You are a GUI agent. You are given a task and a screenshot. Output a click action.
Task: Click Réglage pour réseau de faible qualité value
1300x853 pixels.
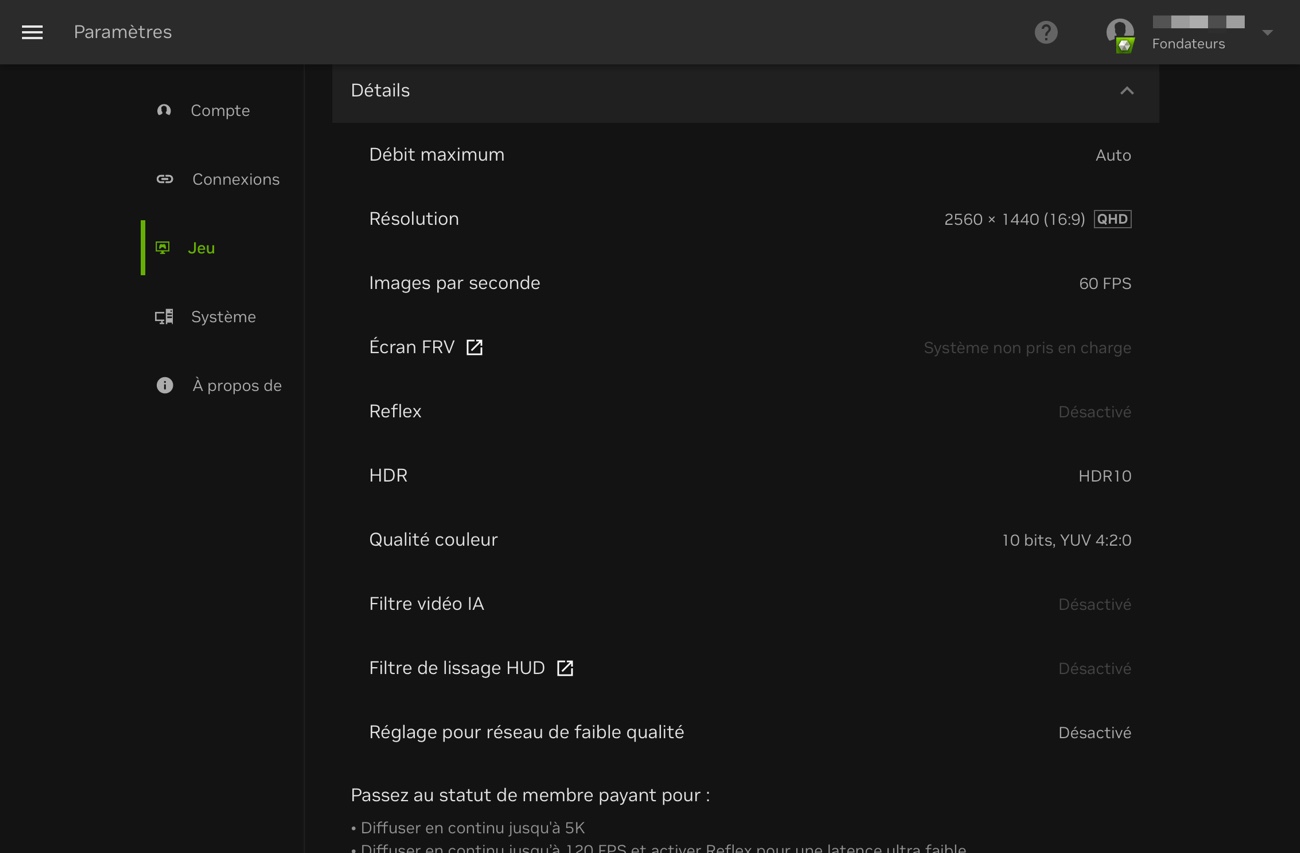coord(1094,733)
